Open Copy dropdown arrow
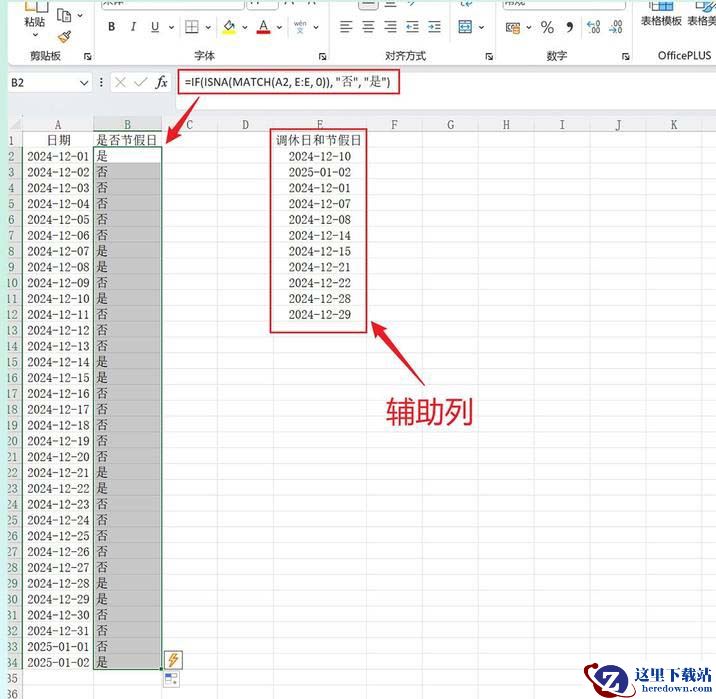Screen dimensions: 716x699 (x=80, y=16)
